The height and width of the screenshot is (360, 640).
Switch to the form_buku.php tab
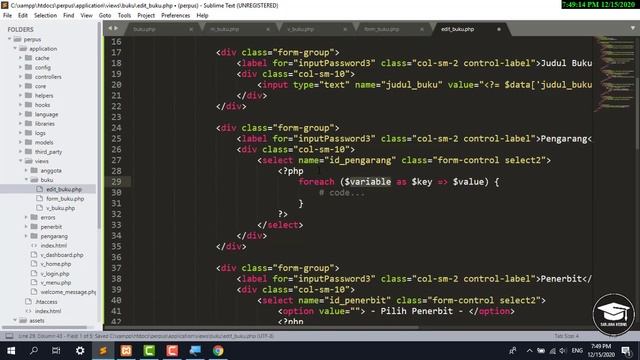393,29
